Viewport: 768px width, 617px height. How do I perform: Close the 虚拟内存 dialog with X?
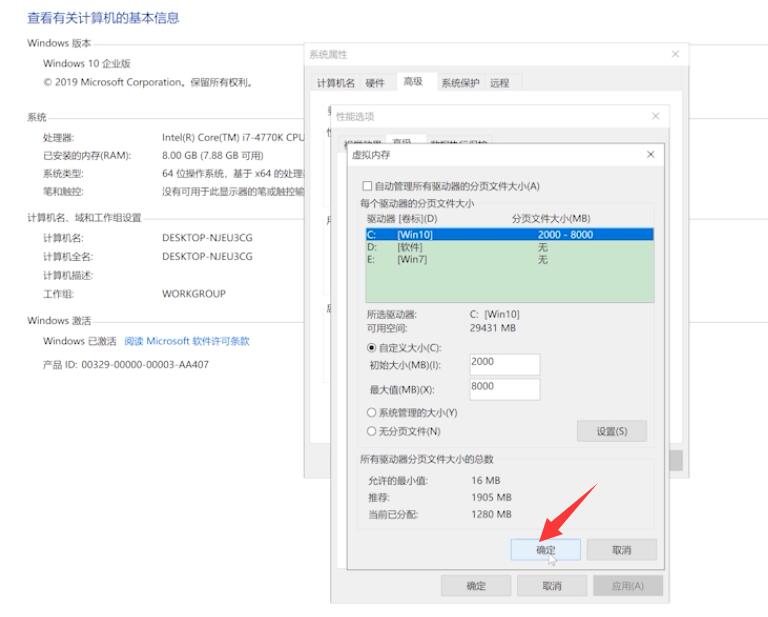pyautogui.click(x=650, y=155)
